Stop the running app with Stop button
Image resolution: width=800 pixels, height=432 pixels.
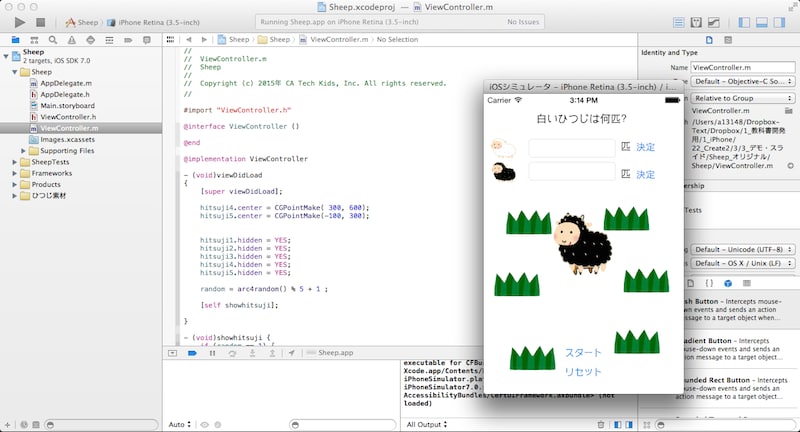click(39, 21)
